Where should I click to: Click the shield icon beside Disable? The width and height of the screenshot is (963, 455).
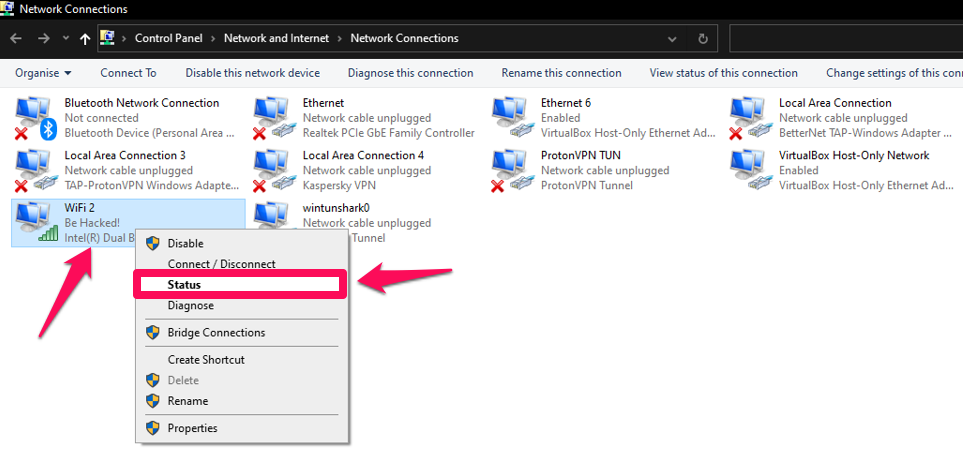point(152,243)
